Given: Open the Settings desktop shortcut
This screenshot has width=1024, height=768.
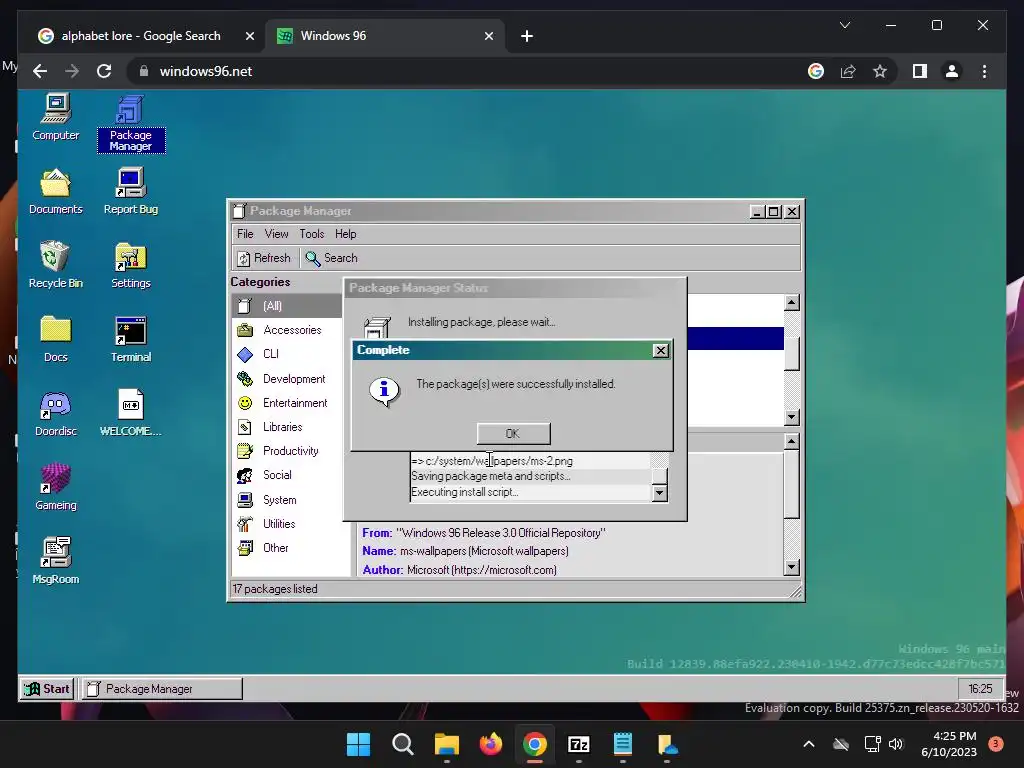Looking at the screenshot, I should coord(131,266).
